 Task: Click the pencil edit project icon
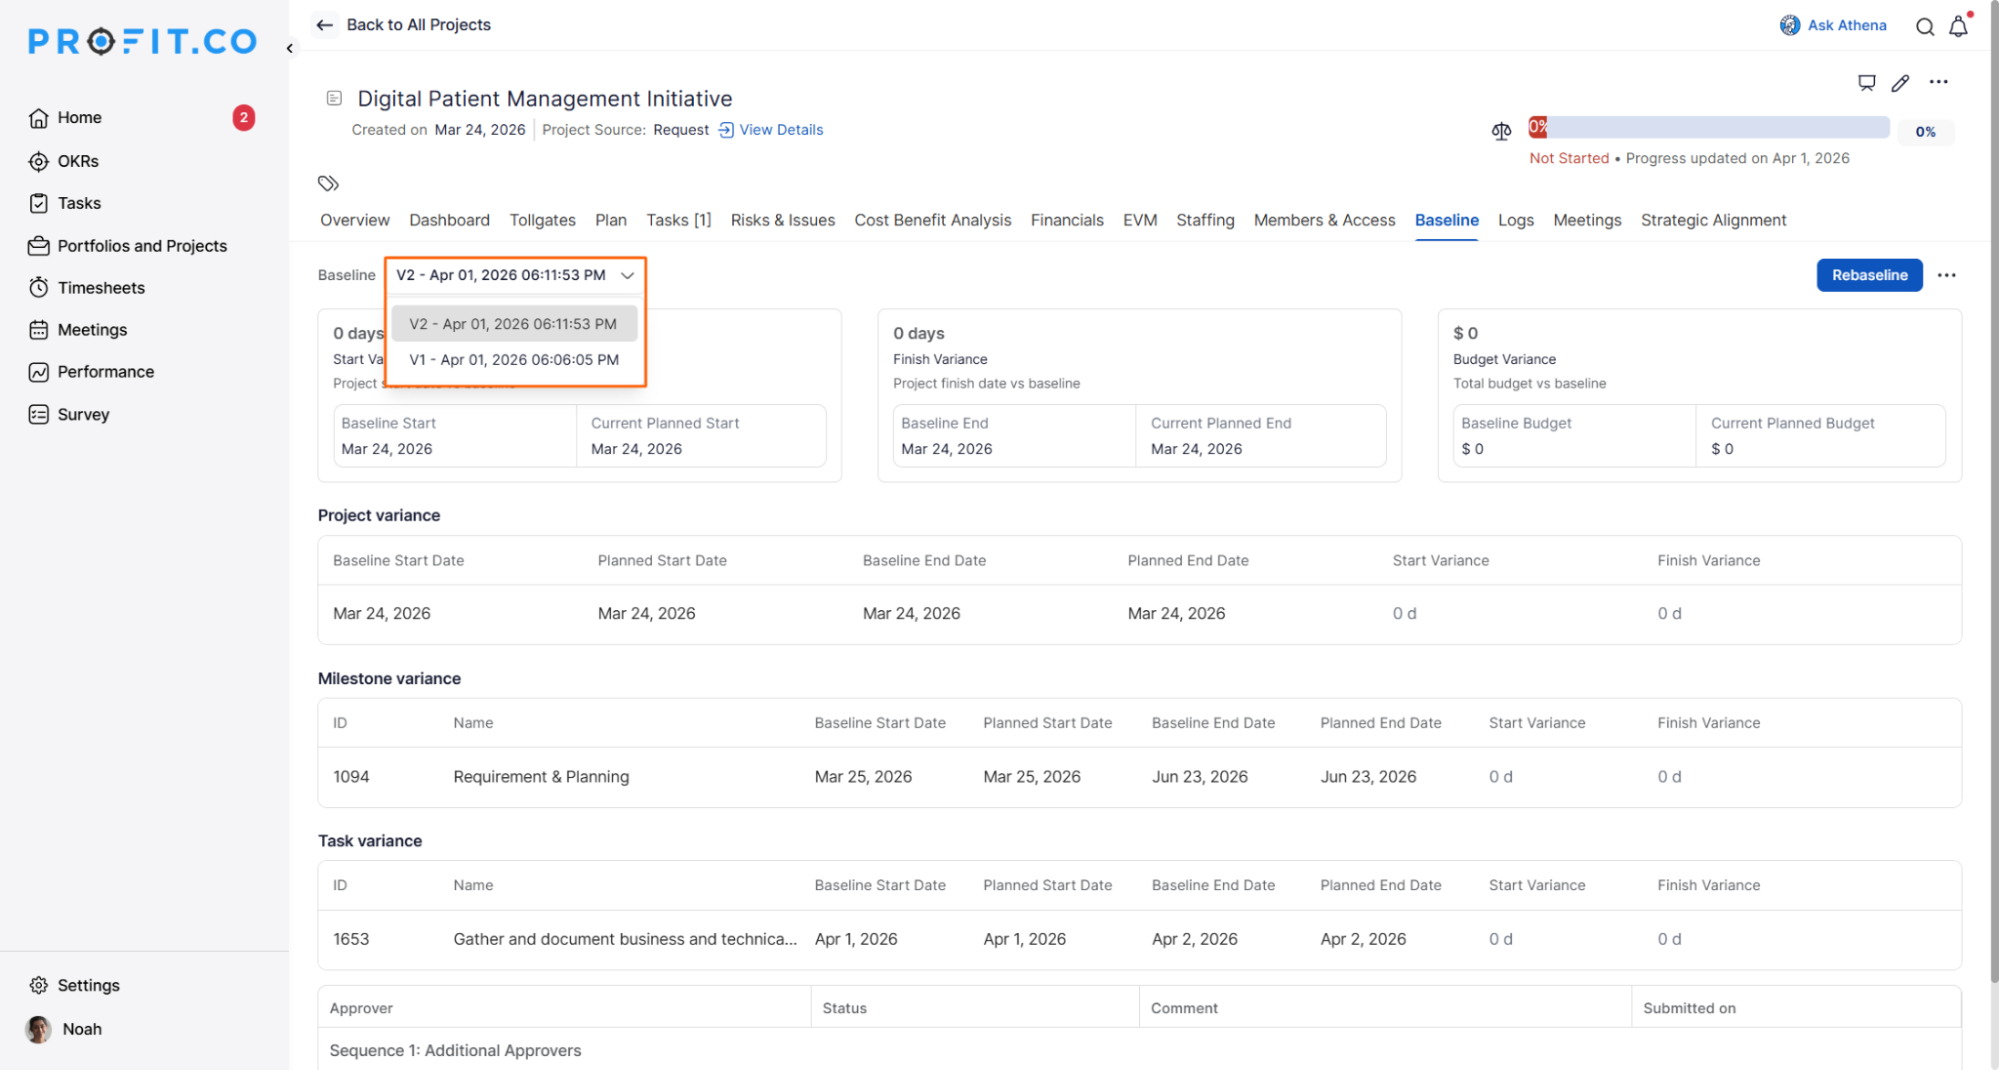(1900, 83)
